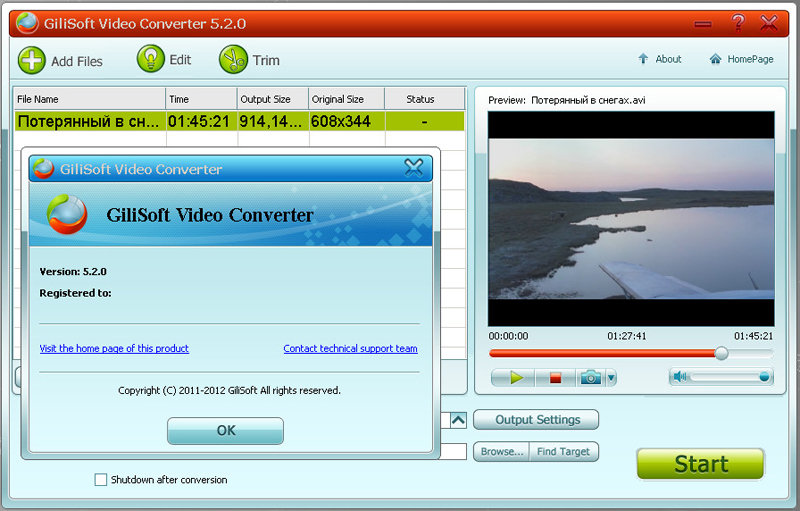Image resolution: width=800 pixels, height=511 pixels.
Task: Click the video preview image
Action: click(631, 218)
